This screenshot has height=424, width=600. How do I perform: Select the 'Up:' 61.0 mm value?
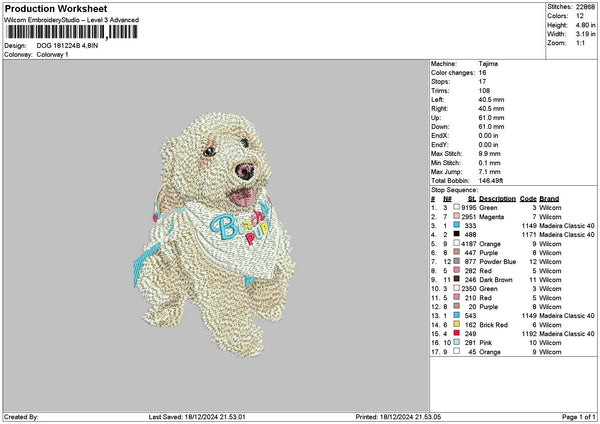(491, 118)
